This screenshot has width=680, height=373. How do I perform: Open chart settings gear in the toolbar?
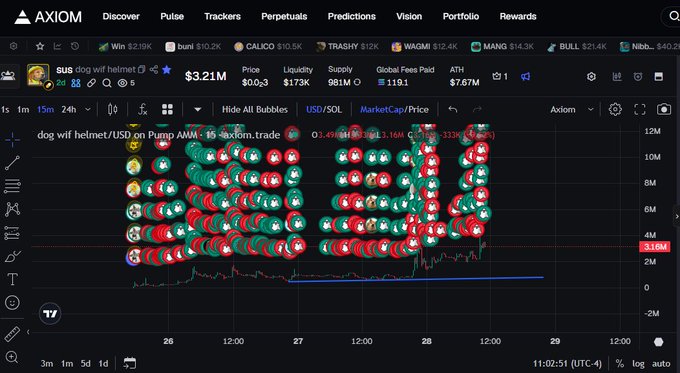(x=615, y=110)
